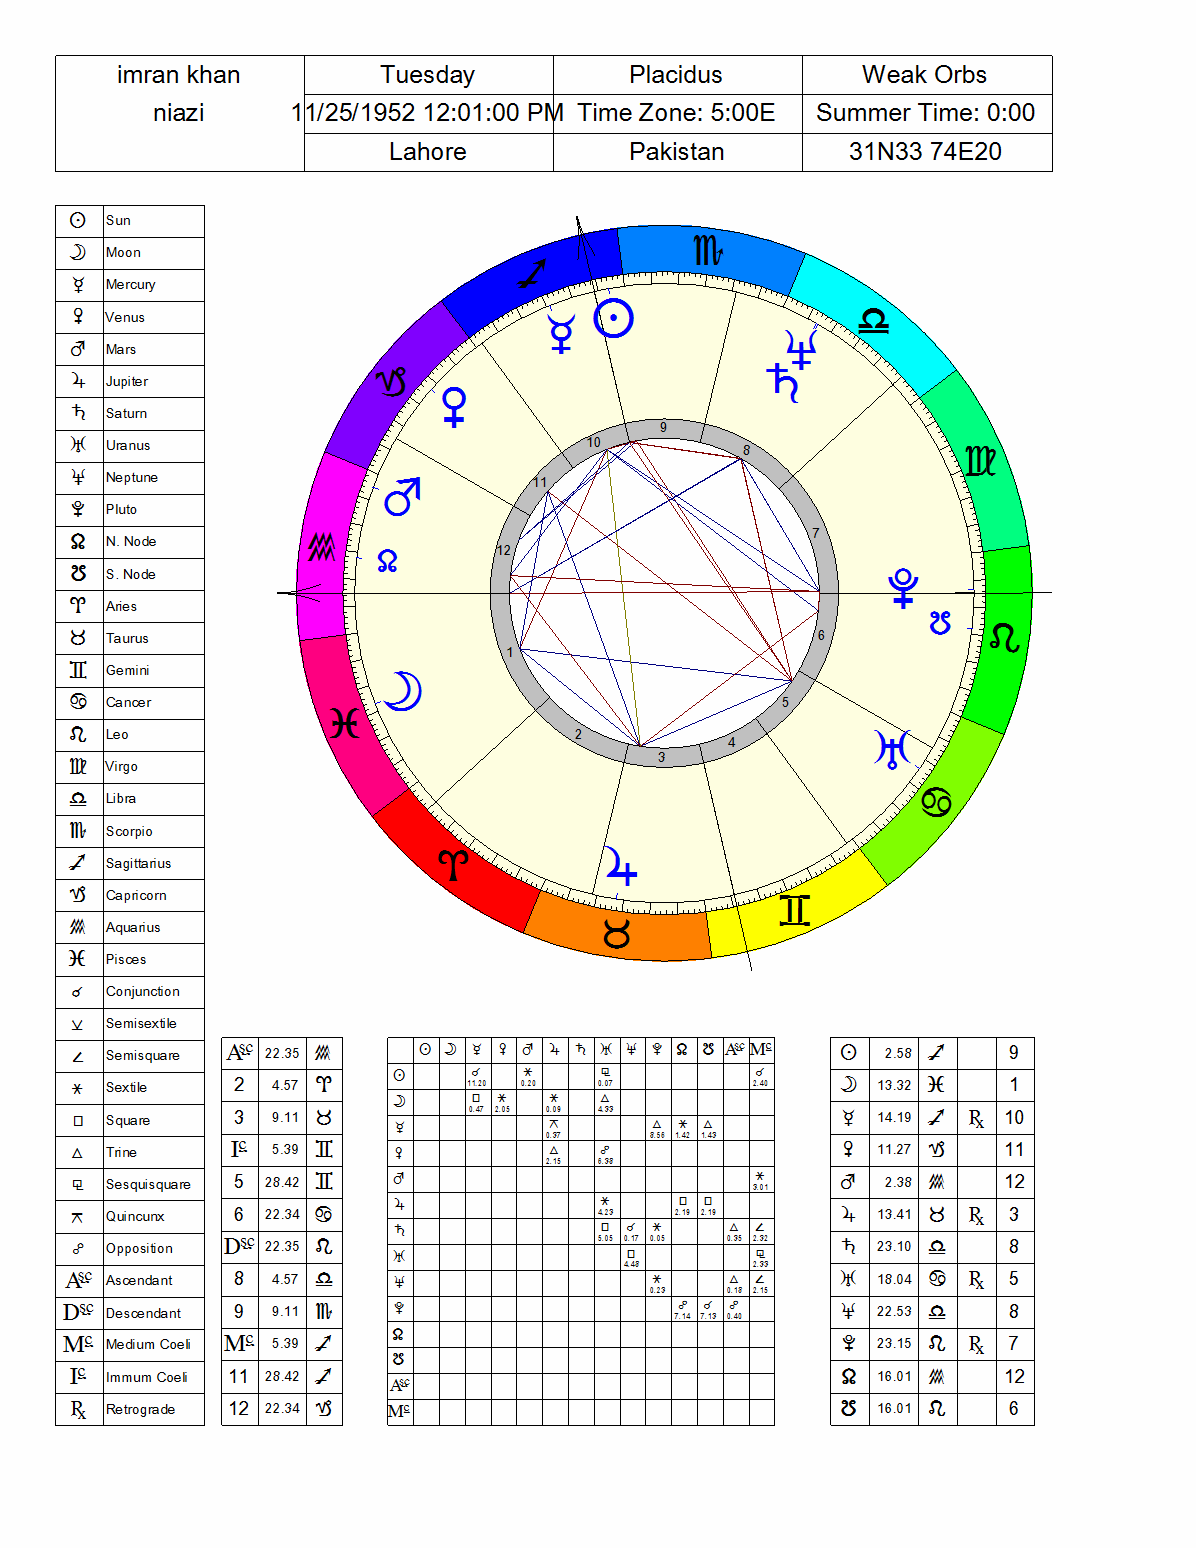The height and width of the screenshot is (1549, 1196).
Task: Click the Mars glyph in the chart wheel
Action: click(402, 497)
